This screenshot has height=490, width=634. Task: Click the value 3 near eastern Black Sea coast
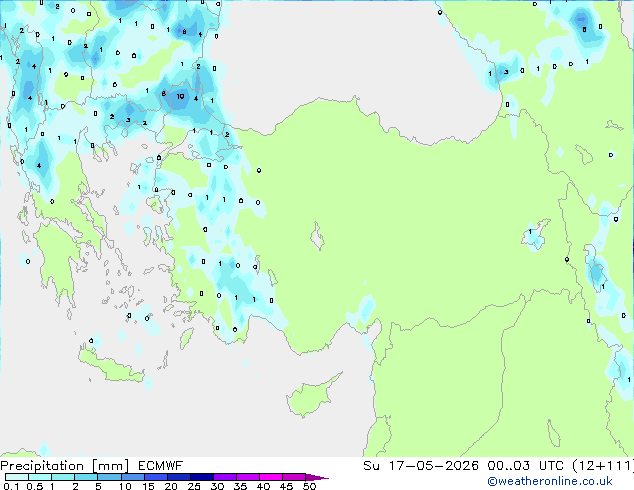[x=506, y=72]
